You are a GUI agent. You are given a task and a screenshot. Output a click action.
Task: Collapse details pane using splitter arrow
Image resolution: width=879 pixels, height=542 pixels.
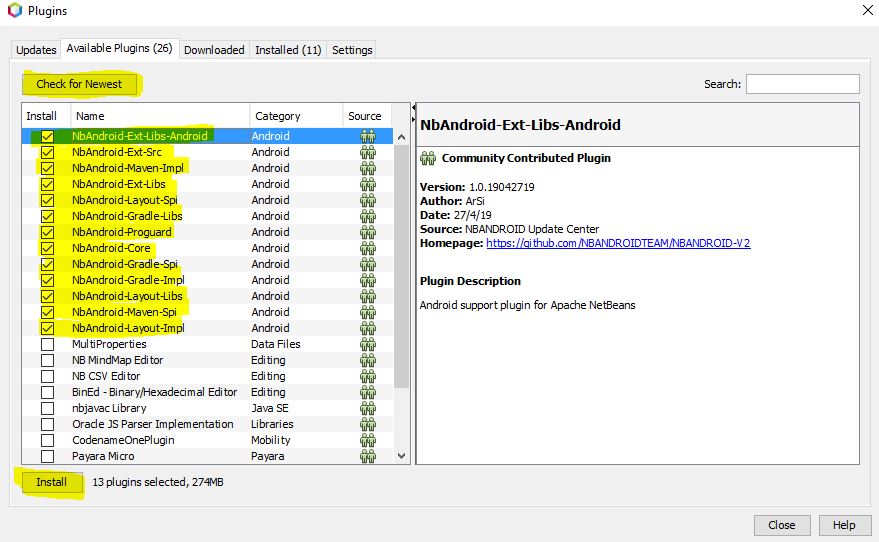tap(414, 120)
